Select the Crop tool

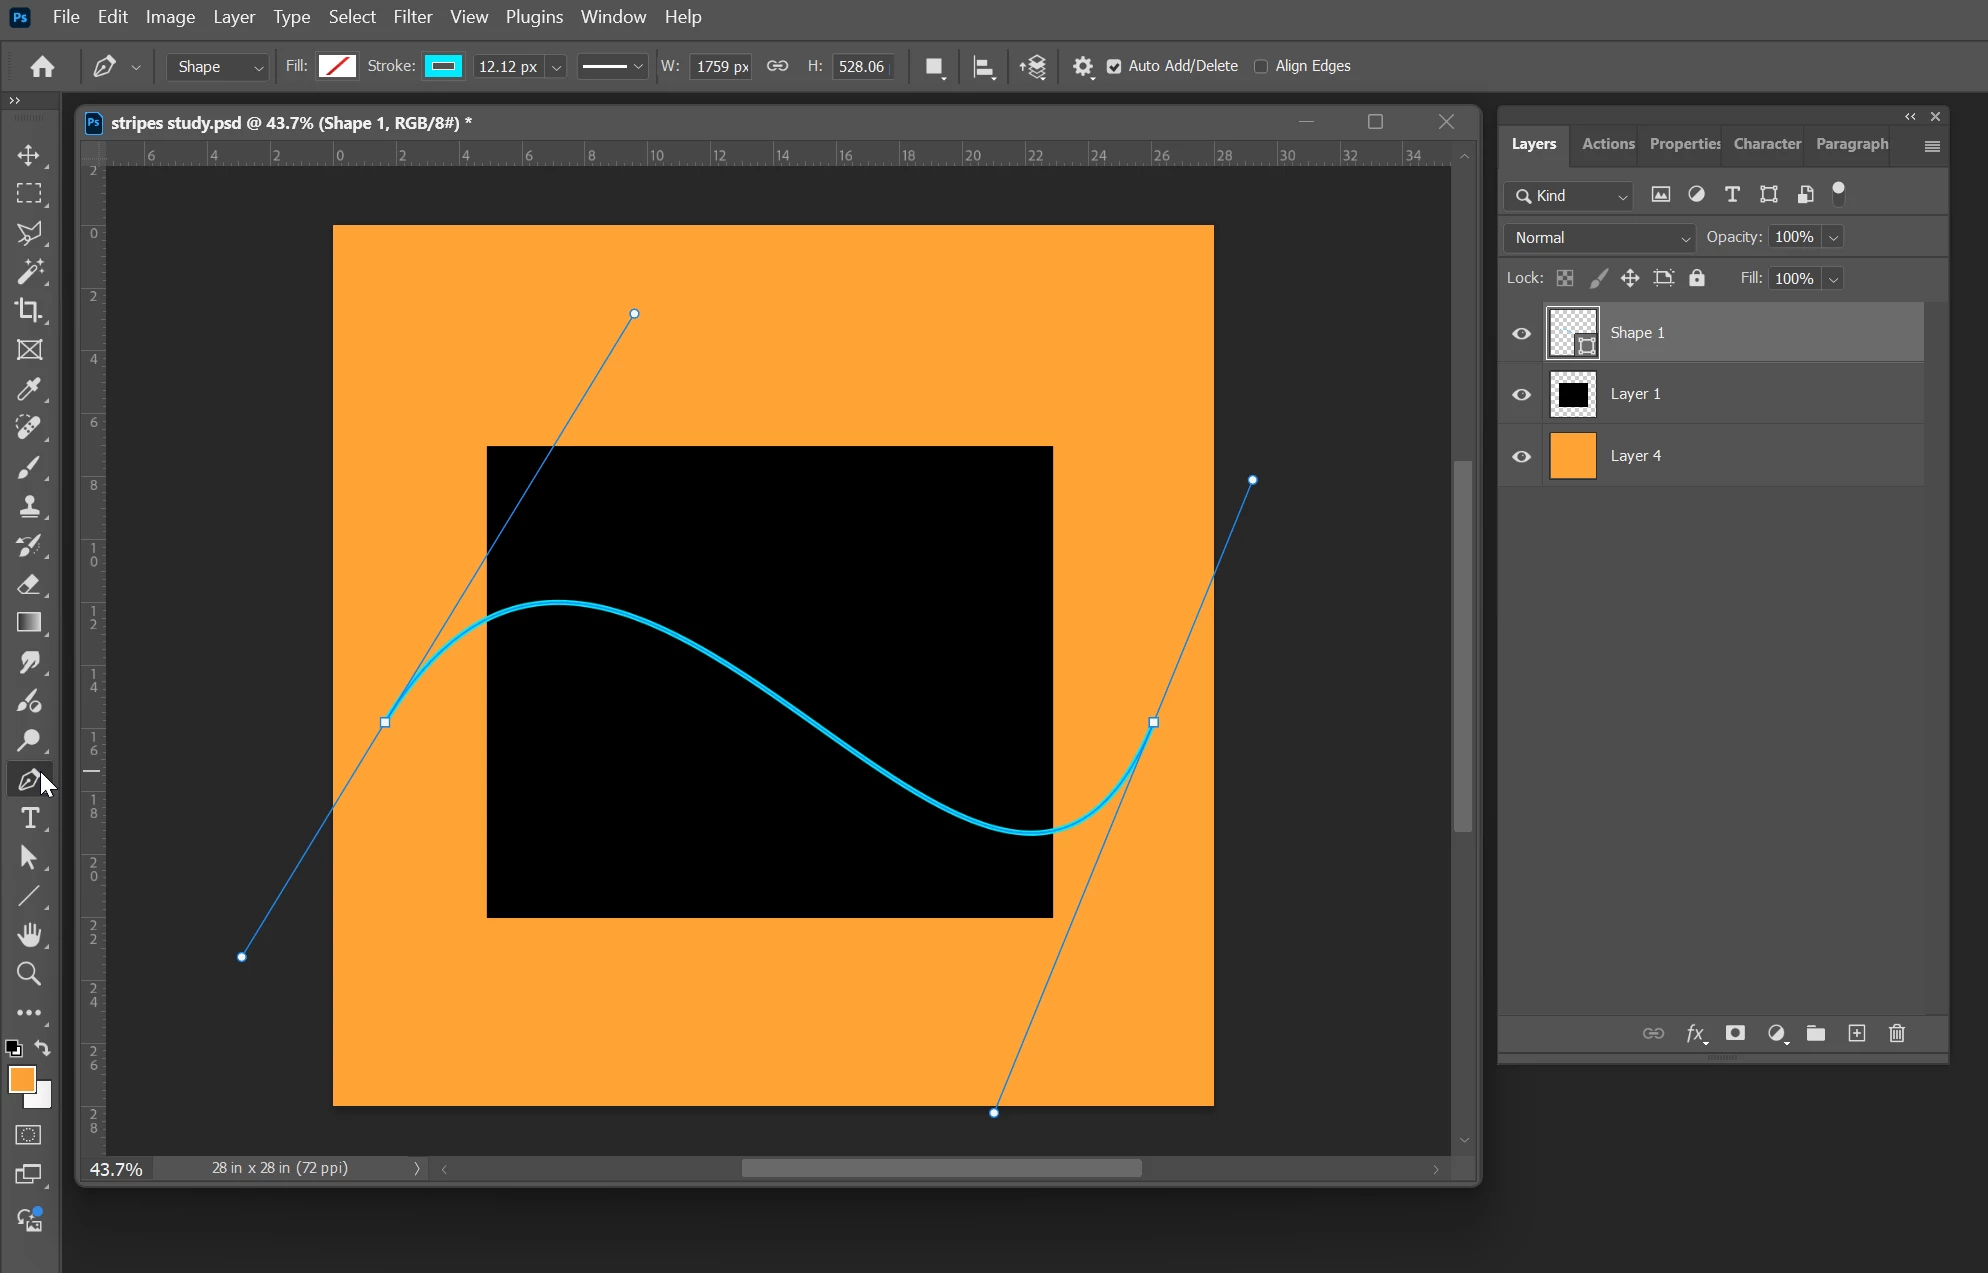click(x=29, y=311)
